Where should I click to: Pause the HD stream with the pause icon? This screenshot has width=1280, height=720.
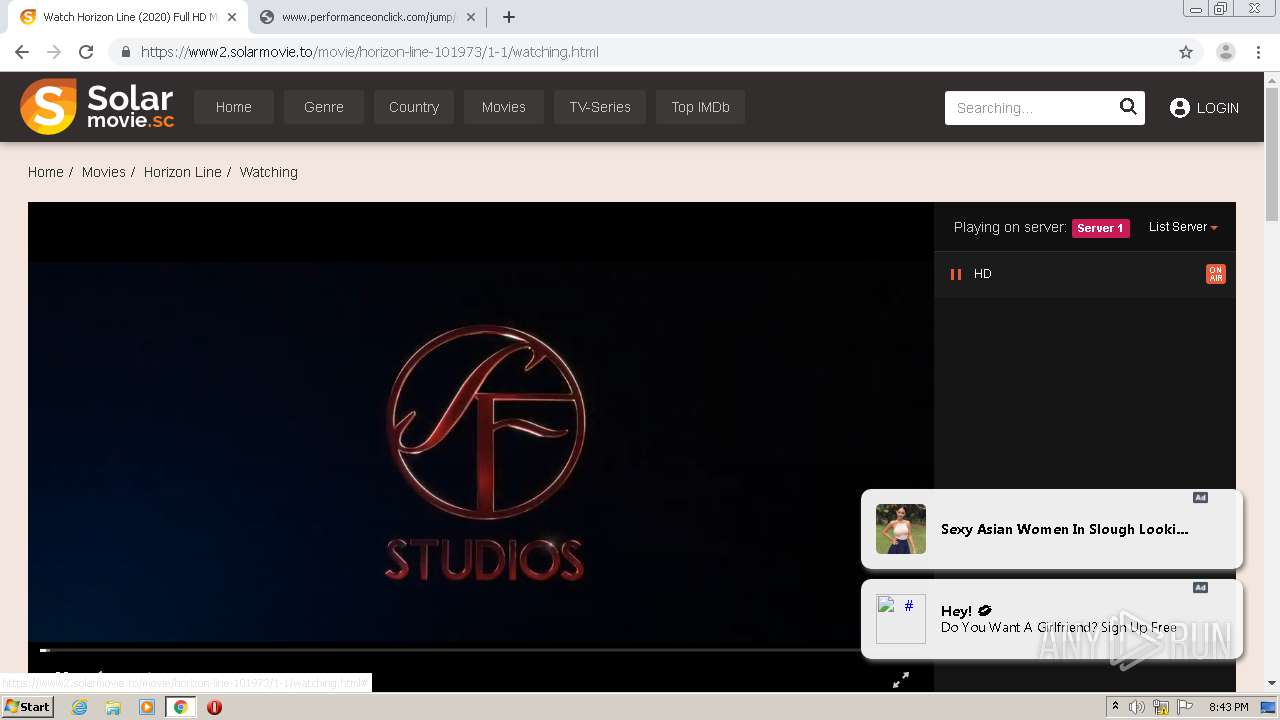(x=955, y=274)
